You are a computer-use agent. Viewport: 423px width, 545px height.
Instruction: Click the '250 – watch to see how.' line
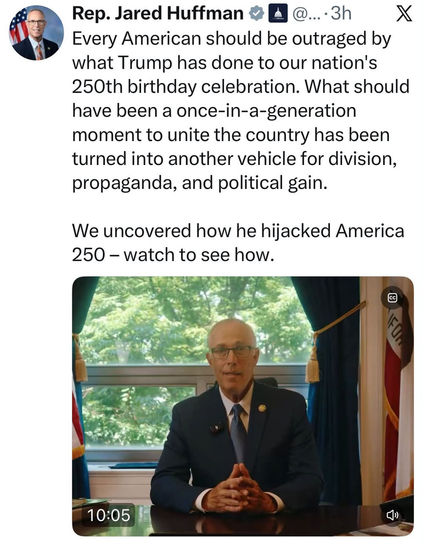tap(173, 255)
